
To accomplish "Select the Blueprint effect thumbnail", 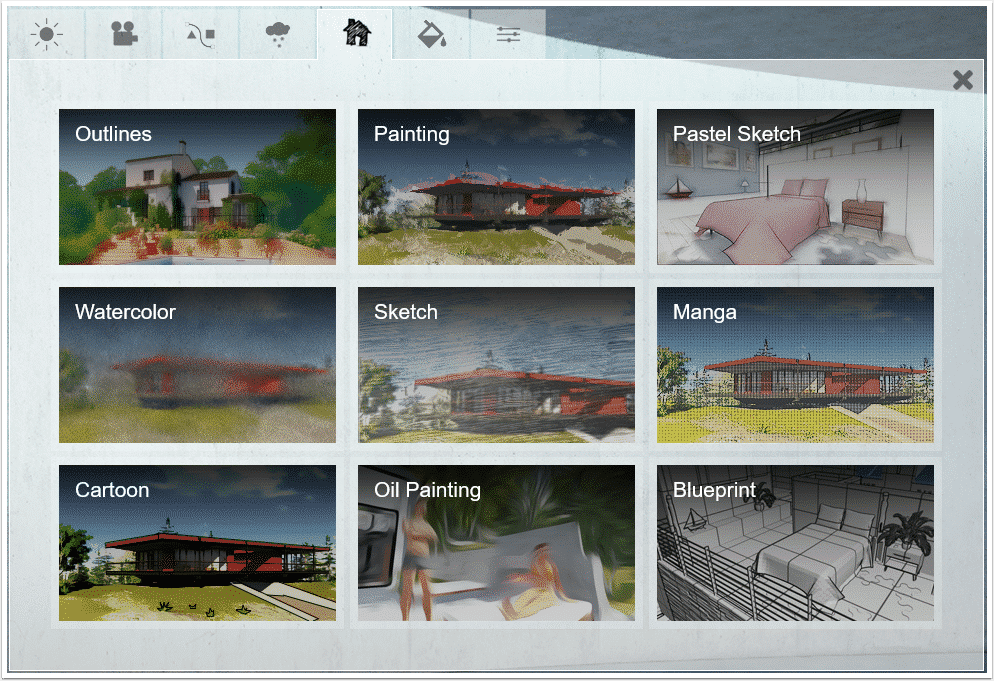I will [795, 543].
